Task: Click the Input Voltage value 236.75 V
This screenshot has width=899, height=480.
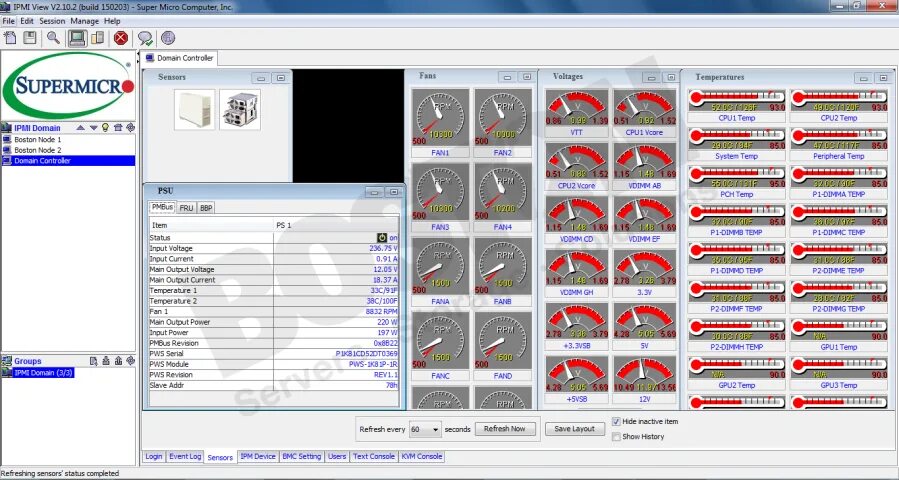Action: 383,248
